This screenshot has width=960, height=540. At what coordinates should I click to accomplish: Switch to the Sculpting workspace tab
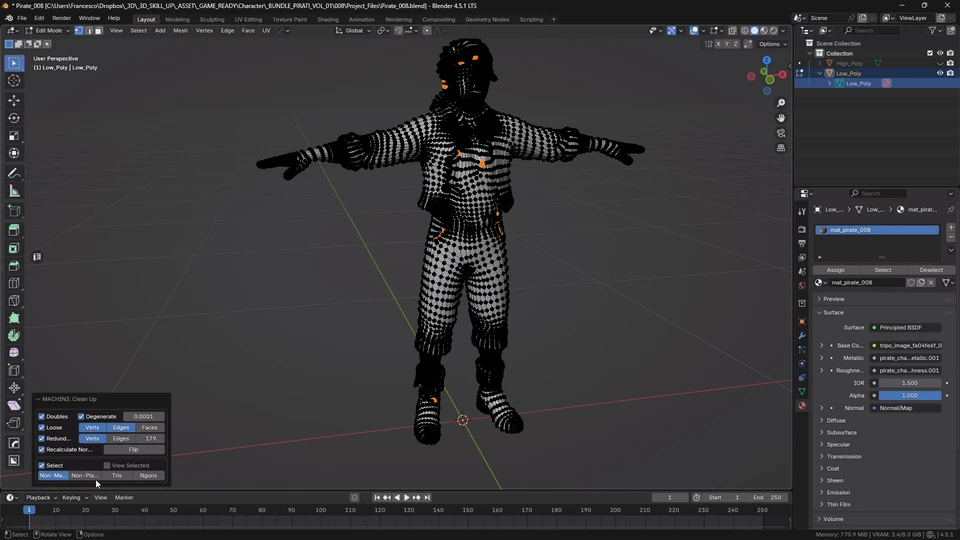(x=212, y=19)
